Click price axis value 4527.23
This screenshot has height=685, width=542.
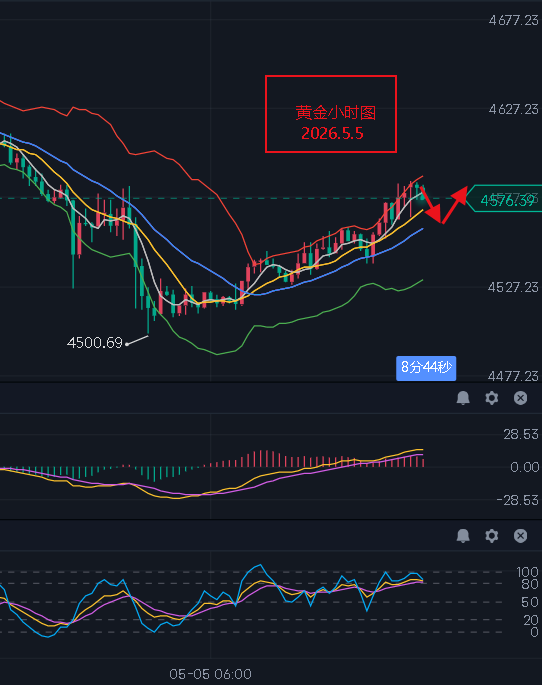point(514,287)
